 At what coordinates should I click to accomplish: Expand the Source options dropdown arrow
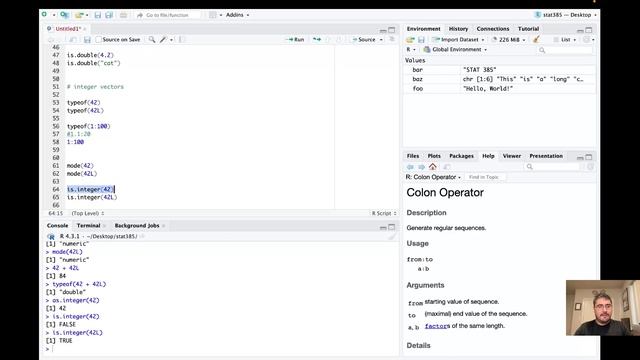[x=381, y=40]
